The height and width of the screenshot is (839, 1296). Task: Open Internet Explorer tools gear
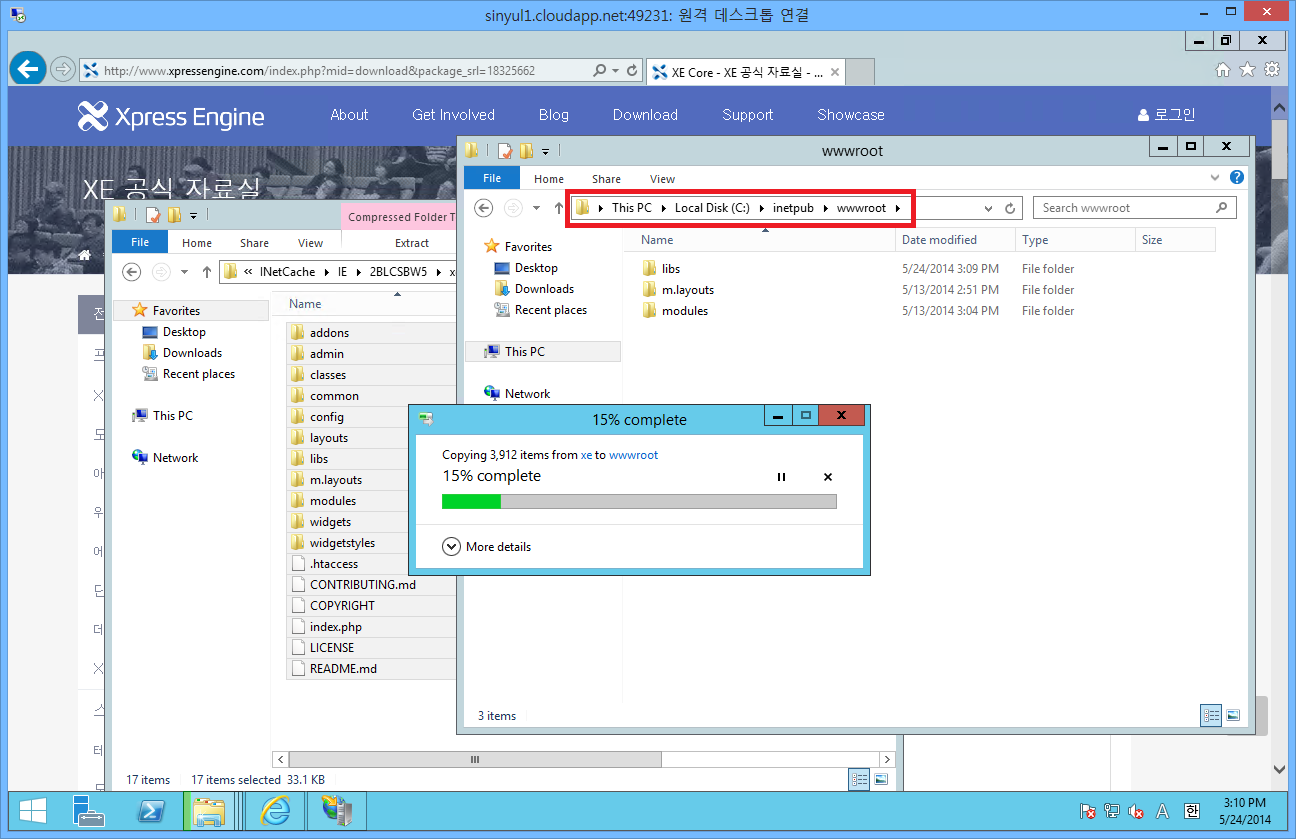1272,70
